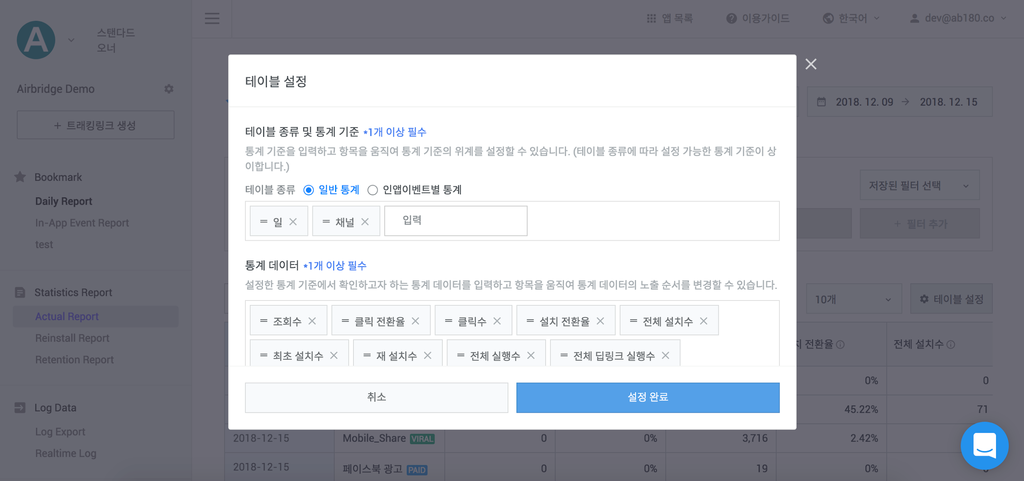
Task: Delete the 조회수 metric tag
Action: pyautogui.click(x=312, y=320)
